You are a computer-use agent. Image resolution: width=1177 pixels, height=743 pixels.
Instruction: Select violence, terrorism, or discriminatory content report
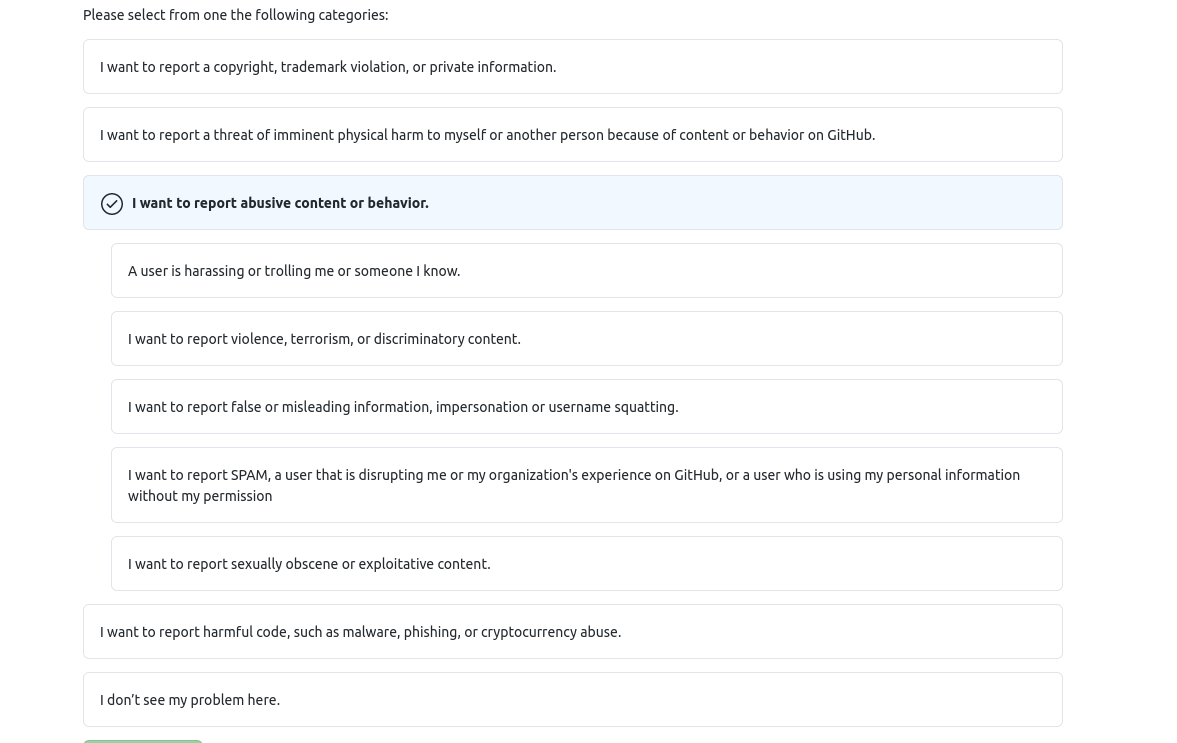[587, 338]
